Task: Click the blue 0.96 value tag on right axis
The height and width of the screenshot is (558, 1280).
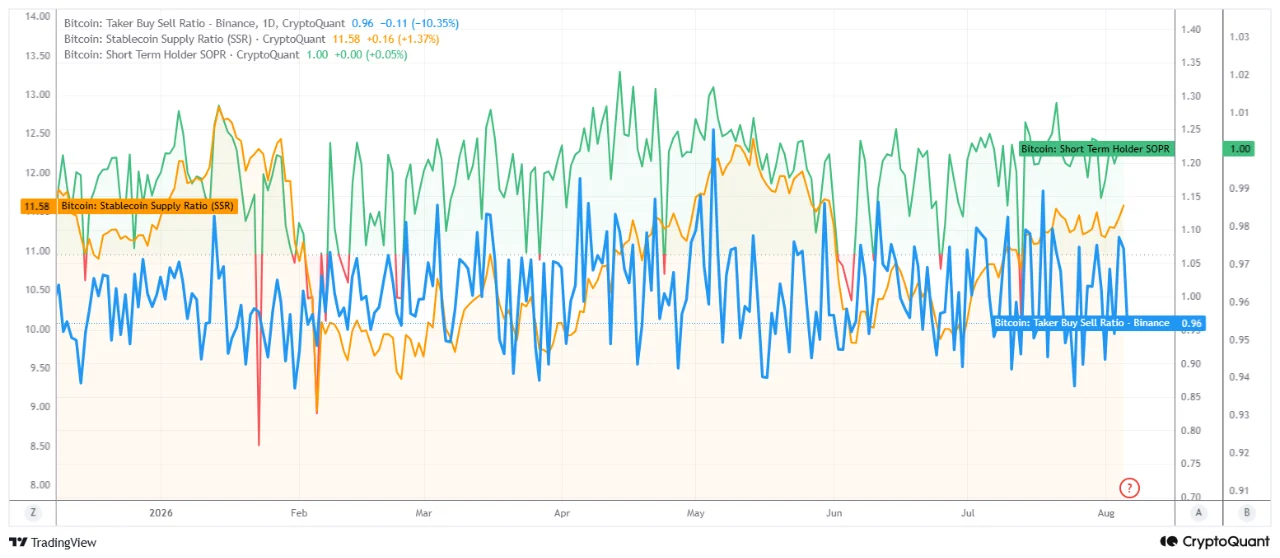Action: click(x=1191, y=323)
